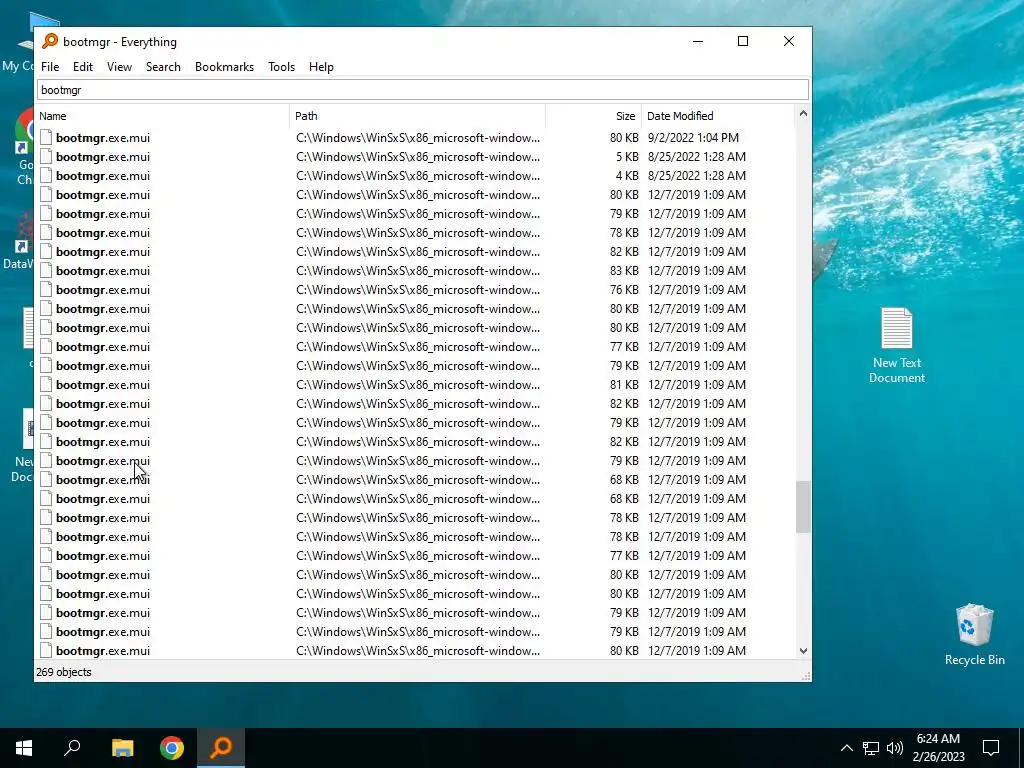Select the New Text Document desktop icon
Image resolution: width=1024 pixels, height=768 pixels.
click(x=897, y=345)
